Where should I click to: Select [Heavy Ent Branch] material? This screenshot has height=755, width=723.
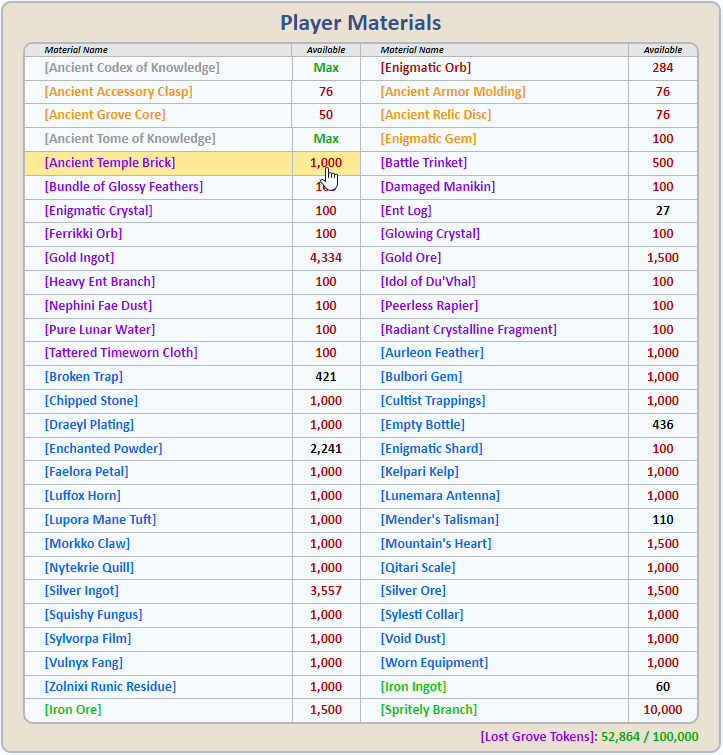[x=100, y=283]
